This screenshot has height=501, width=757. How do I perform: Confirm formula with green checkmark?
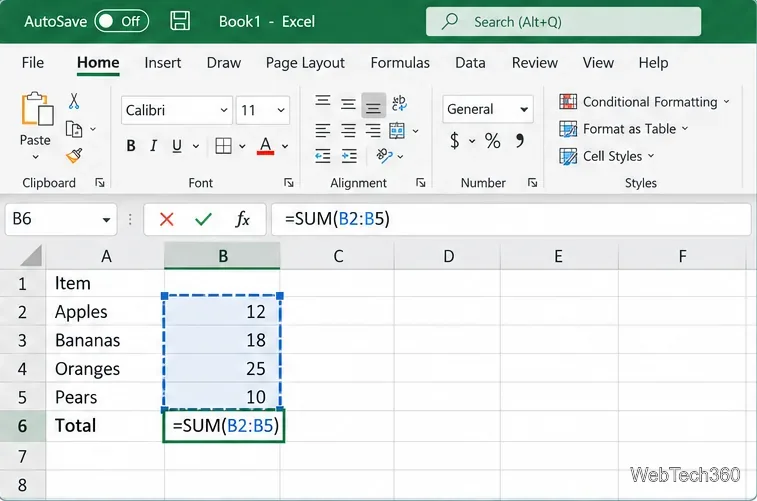coord(203,220)
